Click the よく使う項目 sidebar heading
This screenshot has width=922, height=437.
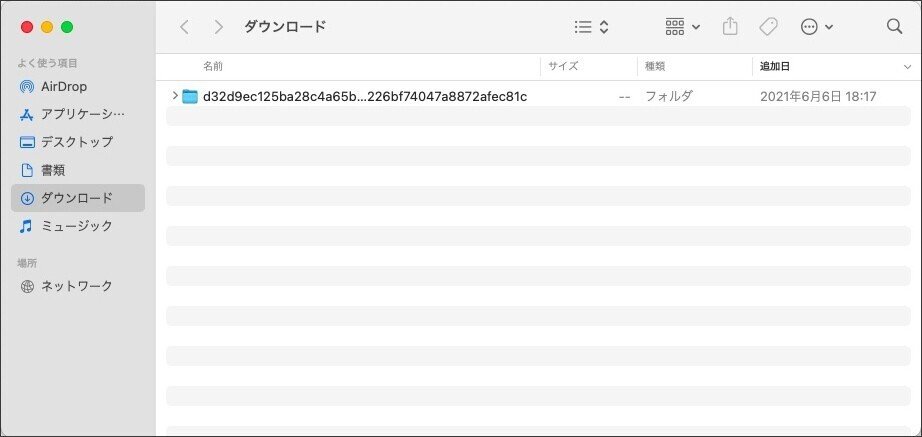coord(48,63)
